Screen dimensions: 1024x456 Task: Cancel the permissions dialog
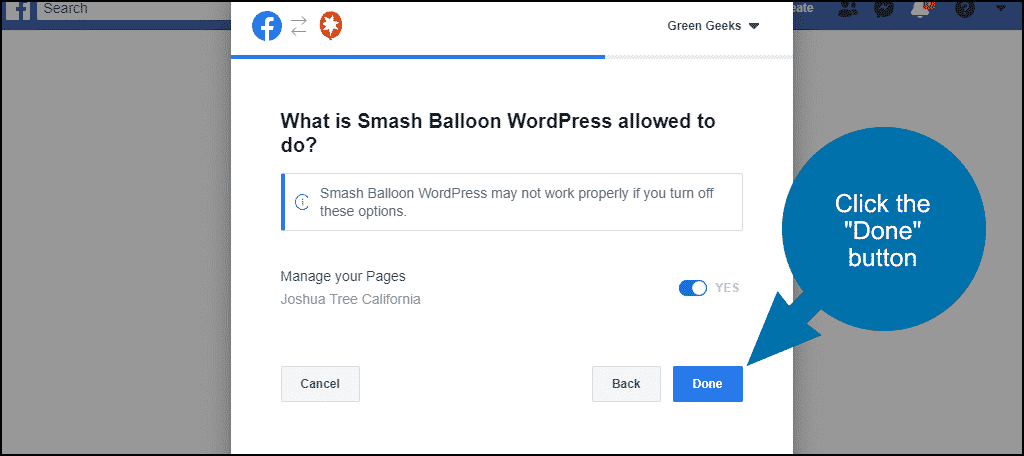tap(320, 383)
